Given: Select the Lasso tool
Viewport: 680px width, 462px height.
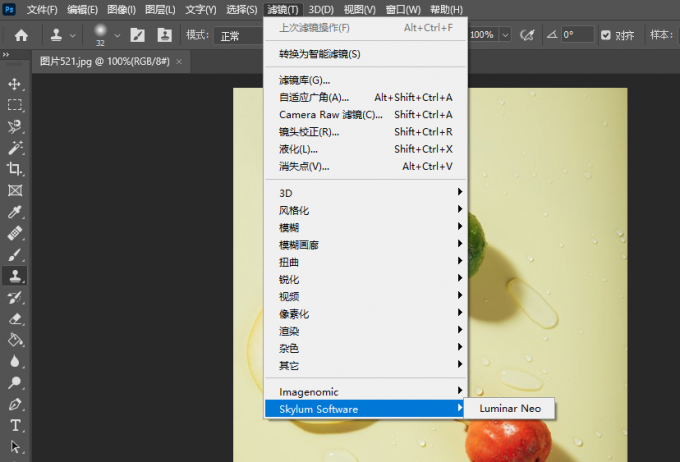Looking at the screenshot, I should point(15,126).
